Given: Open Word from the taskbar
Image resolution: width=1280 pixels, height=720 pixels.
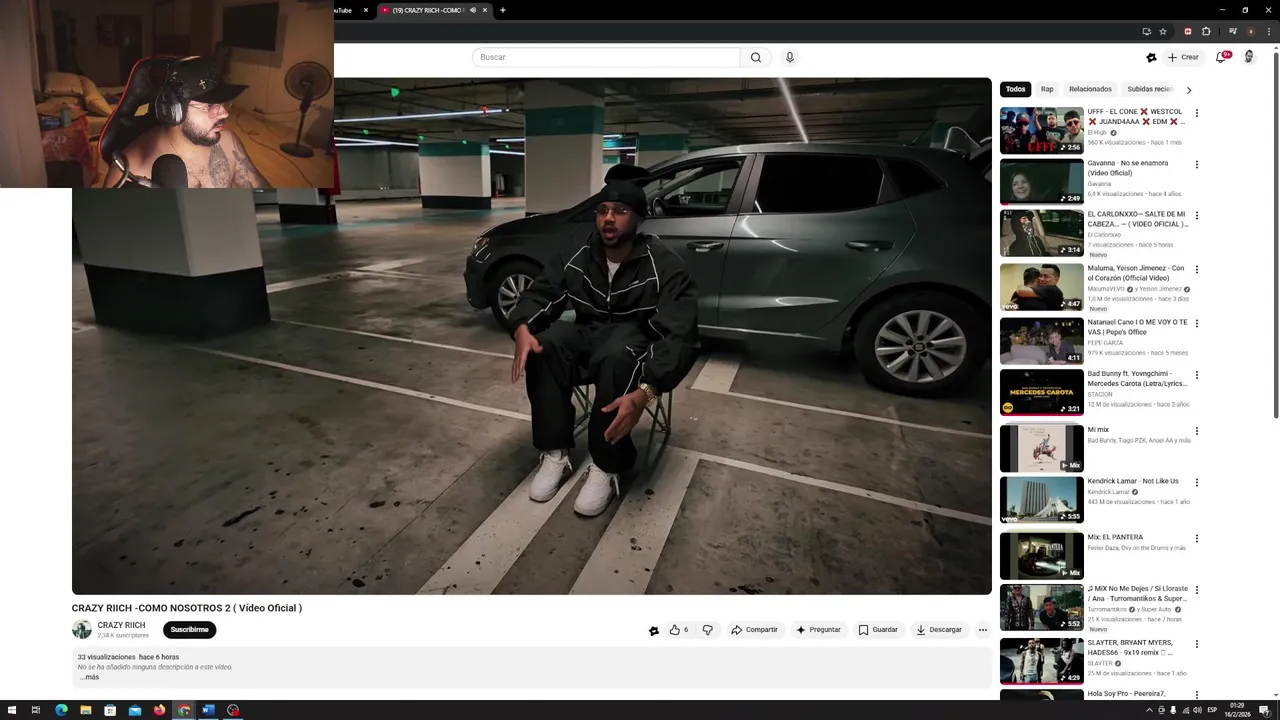Looking at the screenshot, I should pyautogui.click(x=208, y=710).
